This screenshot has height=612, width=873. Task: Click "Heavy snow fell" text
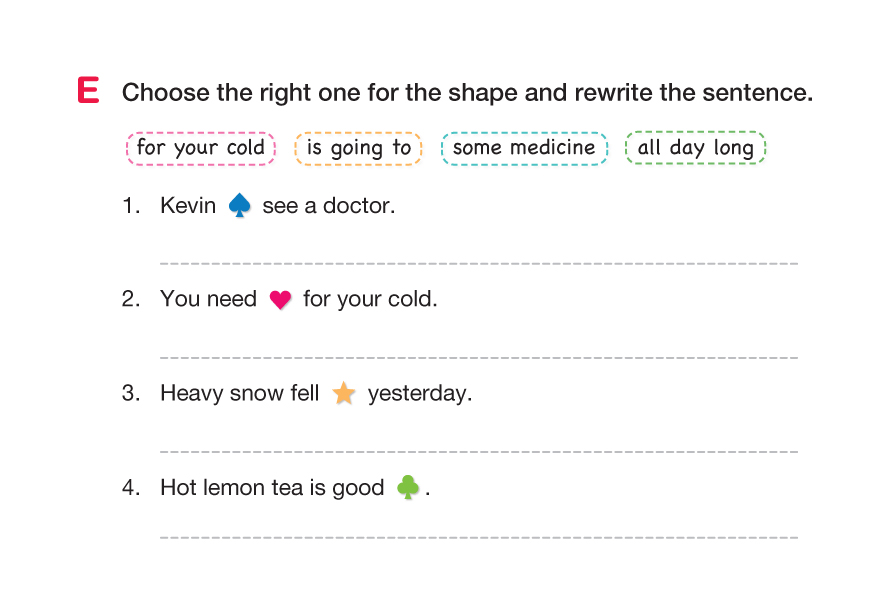239,393
